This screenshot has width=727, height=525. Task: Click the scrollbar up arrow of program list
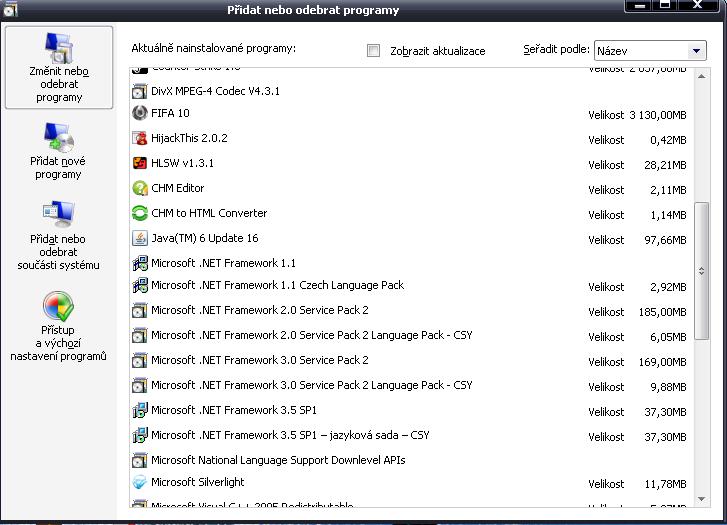tap(701, 76)
